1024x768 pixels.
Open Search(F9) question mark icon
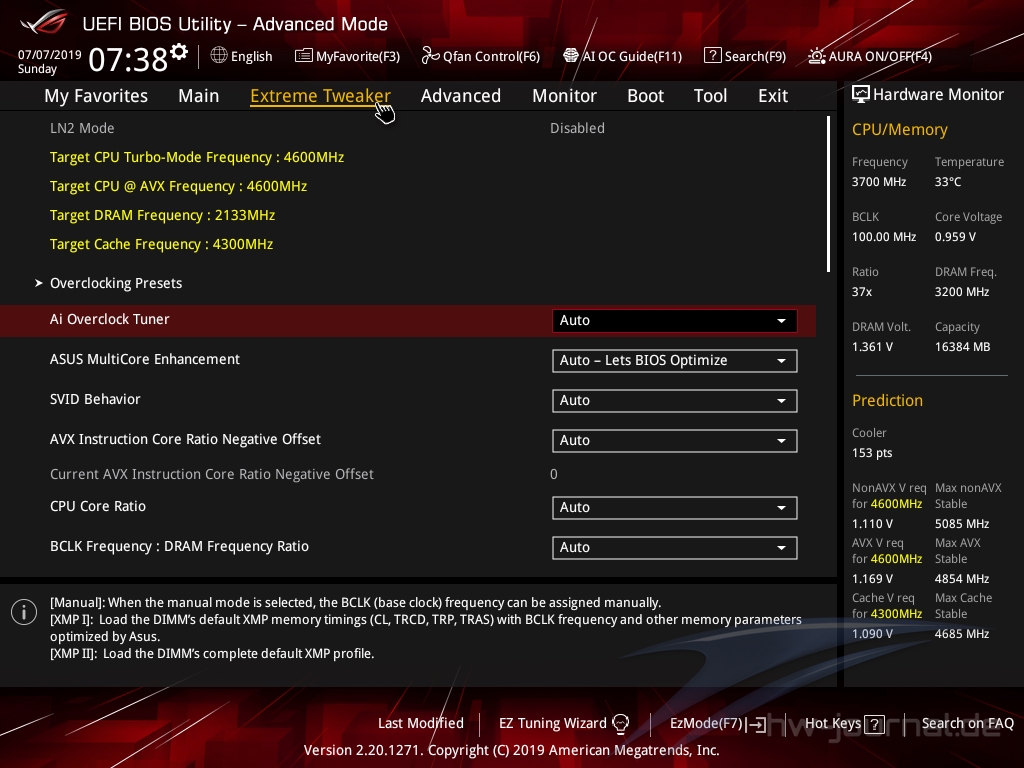point(712,56)
